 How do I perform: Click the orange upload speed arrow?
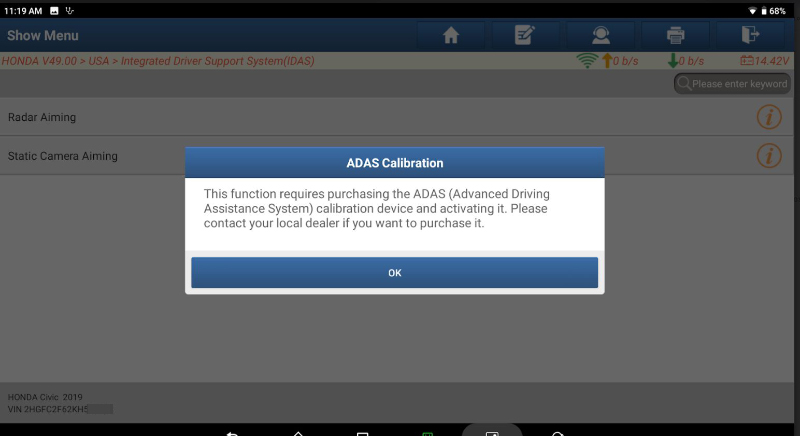(607, 61)
